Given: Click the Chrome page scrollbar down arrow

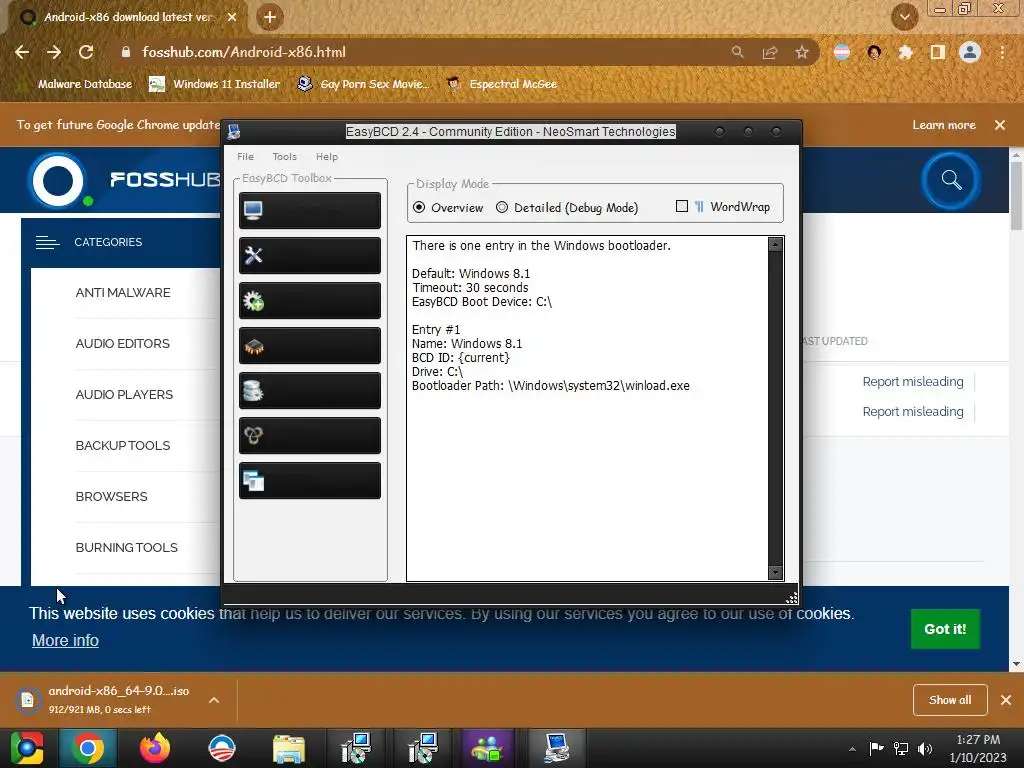Looking at the screenshot, I should tap(1016, 664).
